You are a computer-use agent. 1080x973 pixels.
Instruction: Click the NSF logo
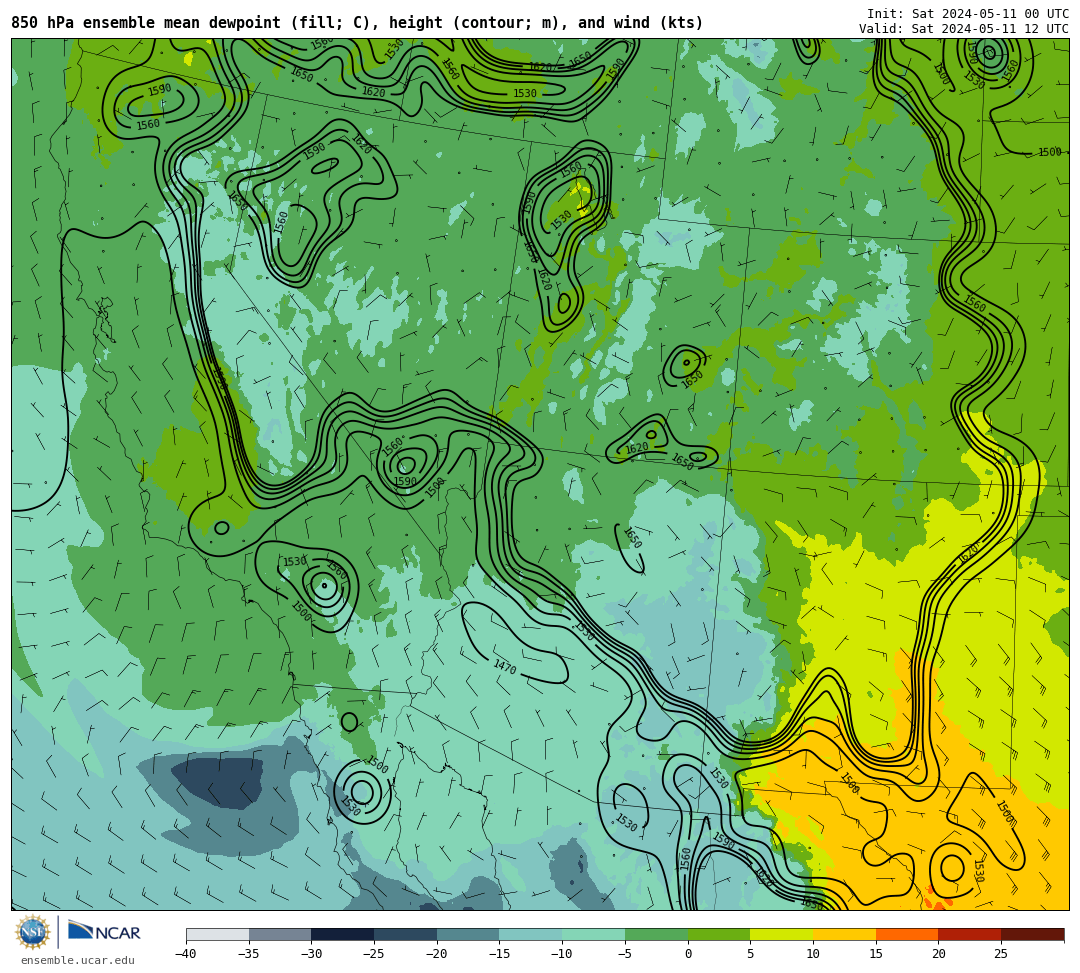(x=33, y=932)
